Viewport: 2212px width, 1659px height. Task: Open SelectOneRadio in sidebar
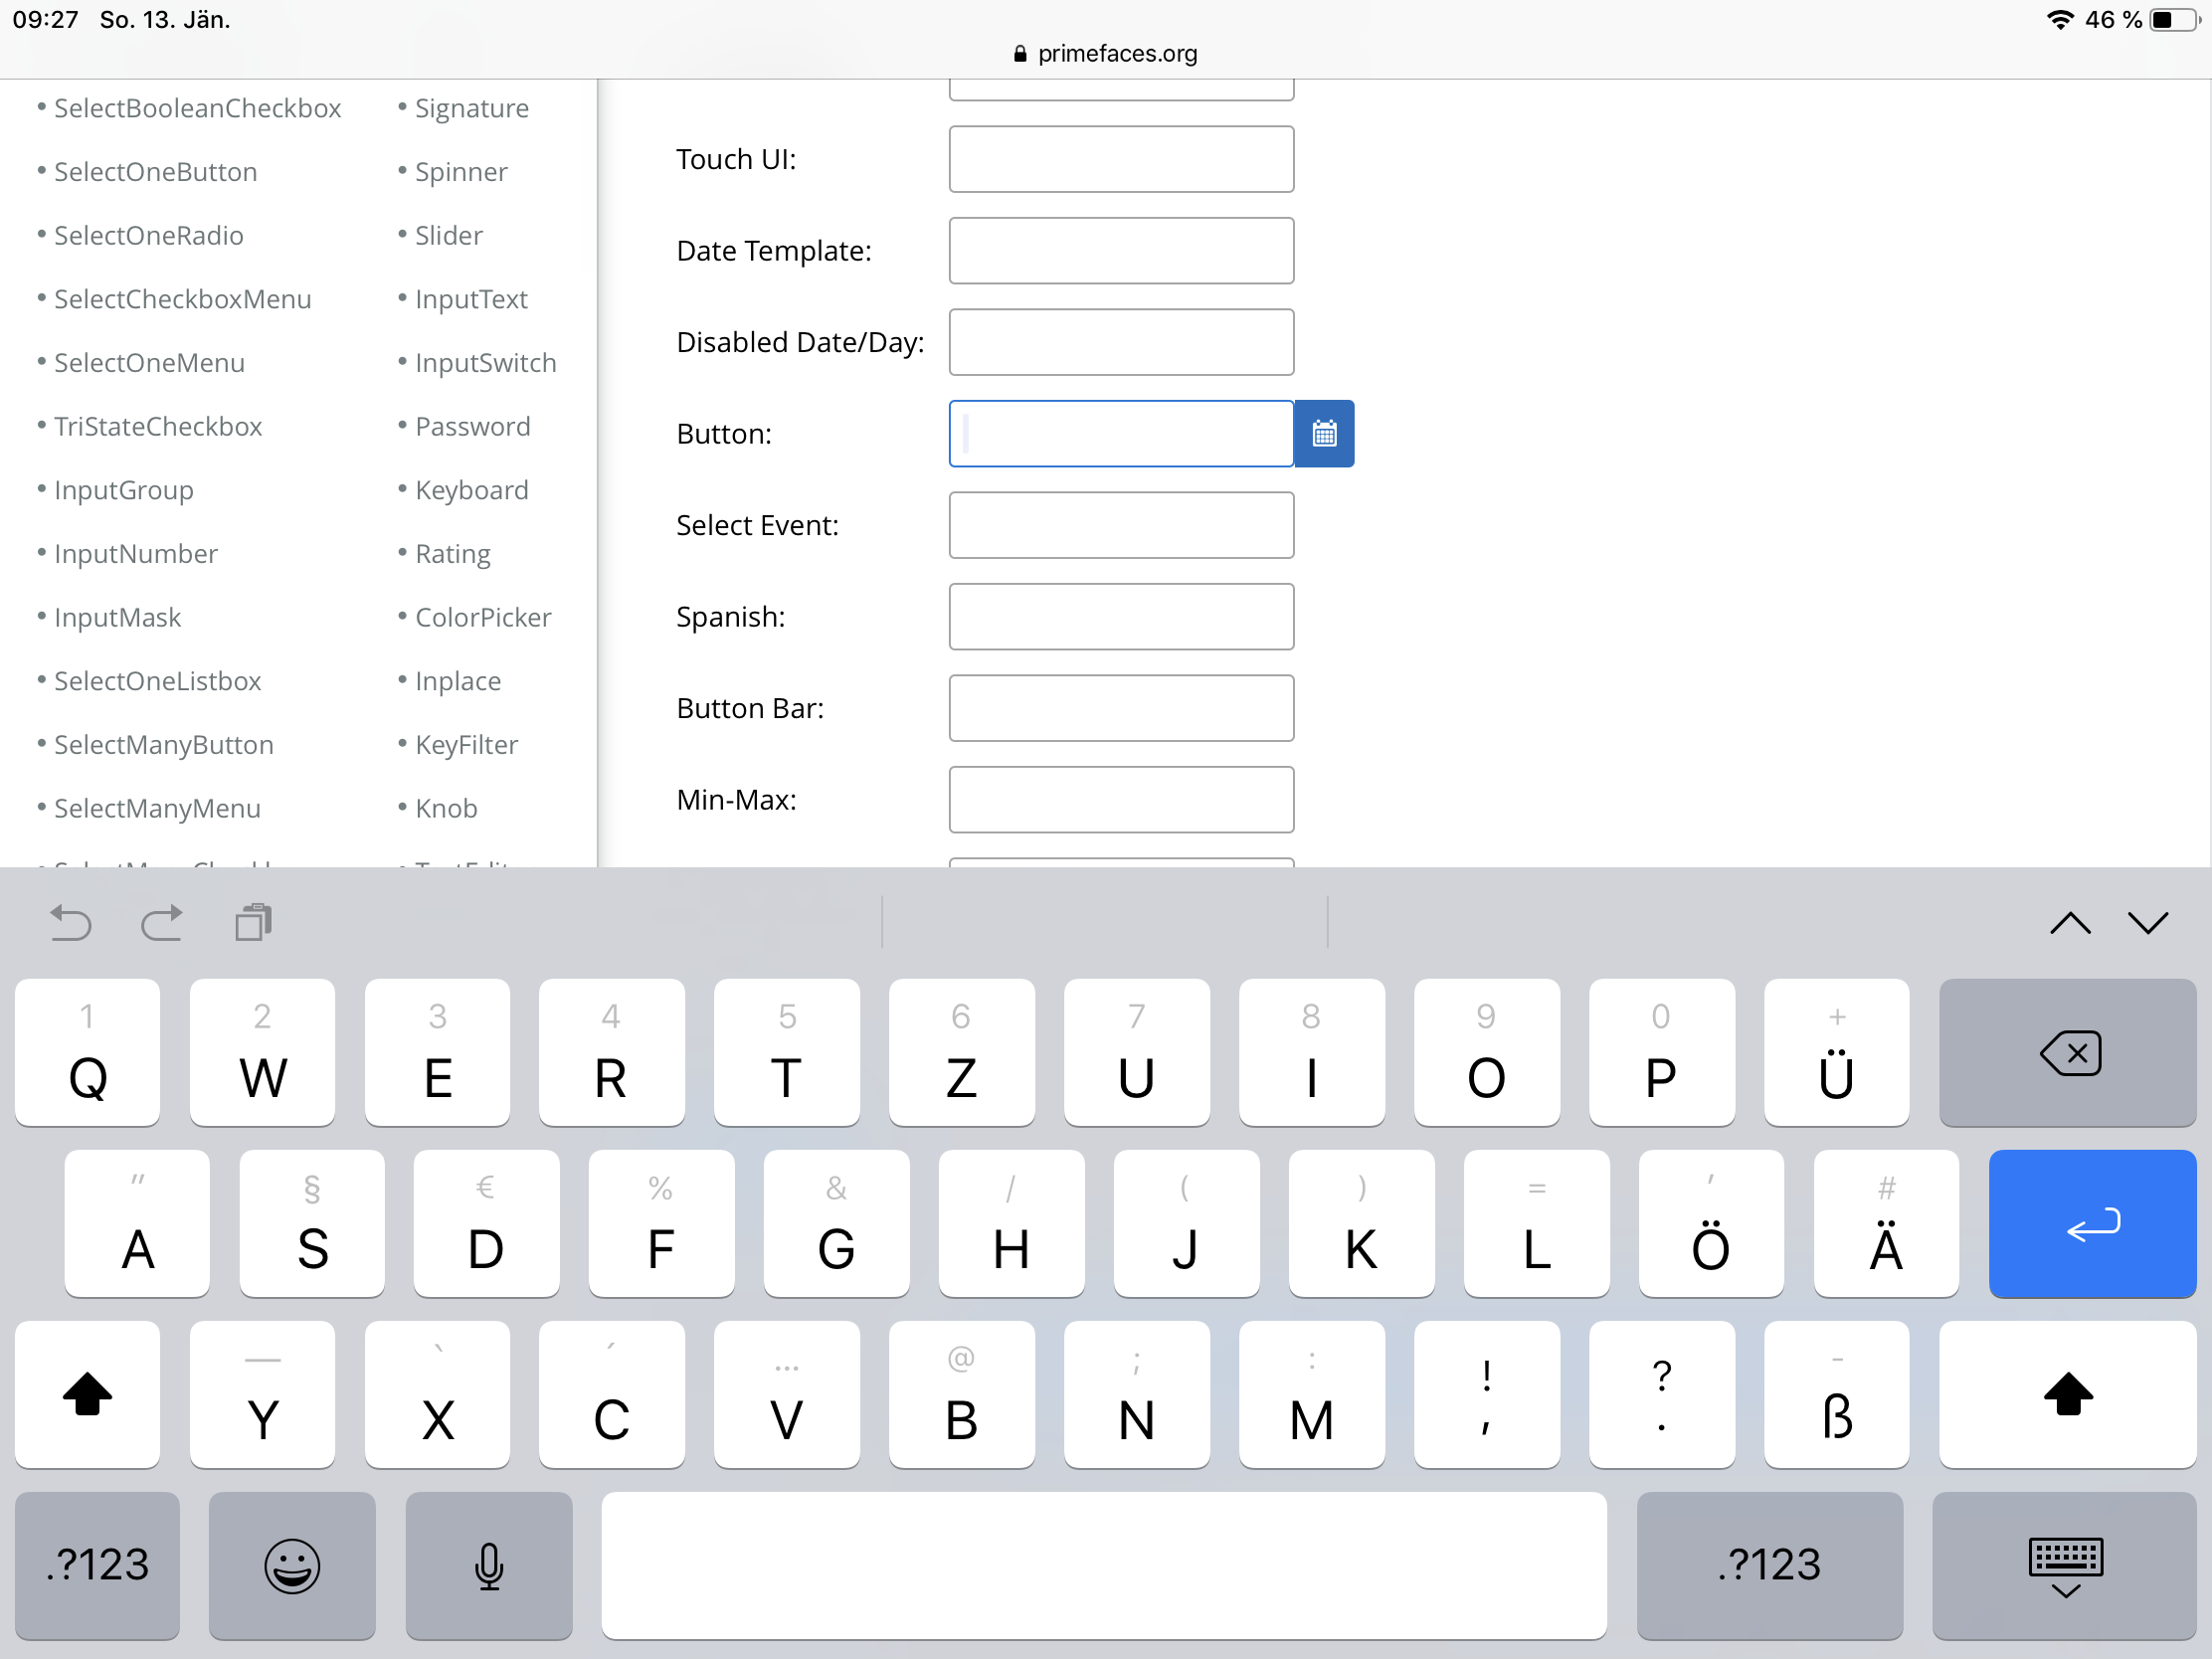coord(149,236)
